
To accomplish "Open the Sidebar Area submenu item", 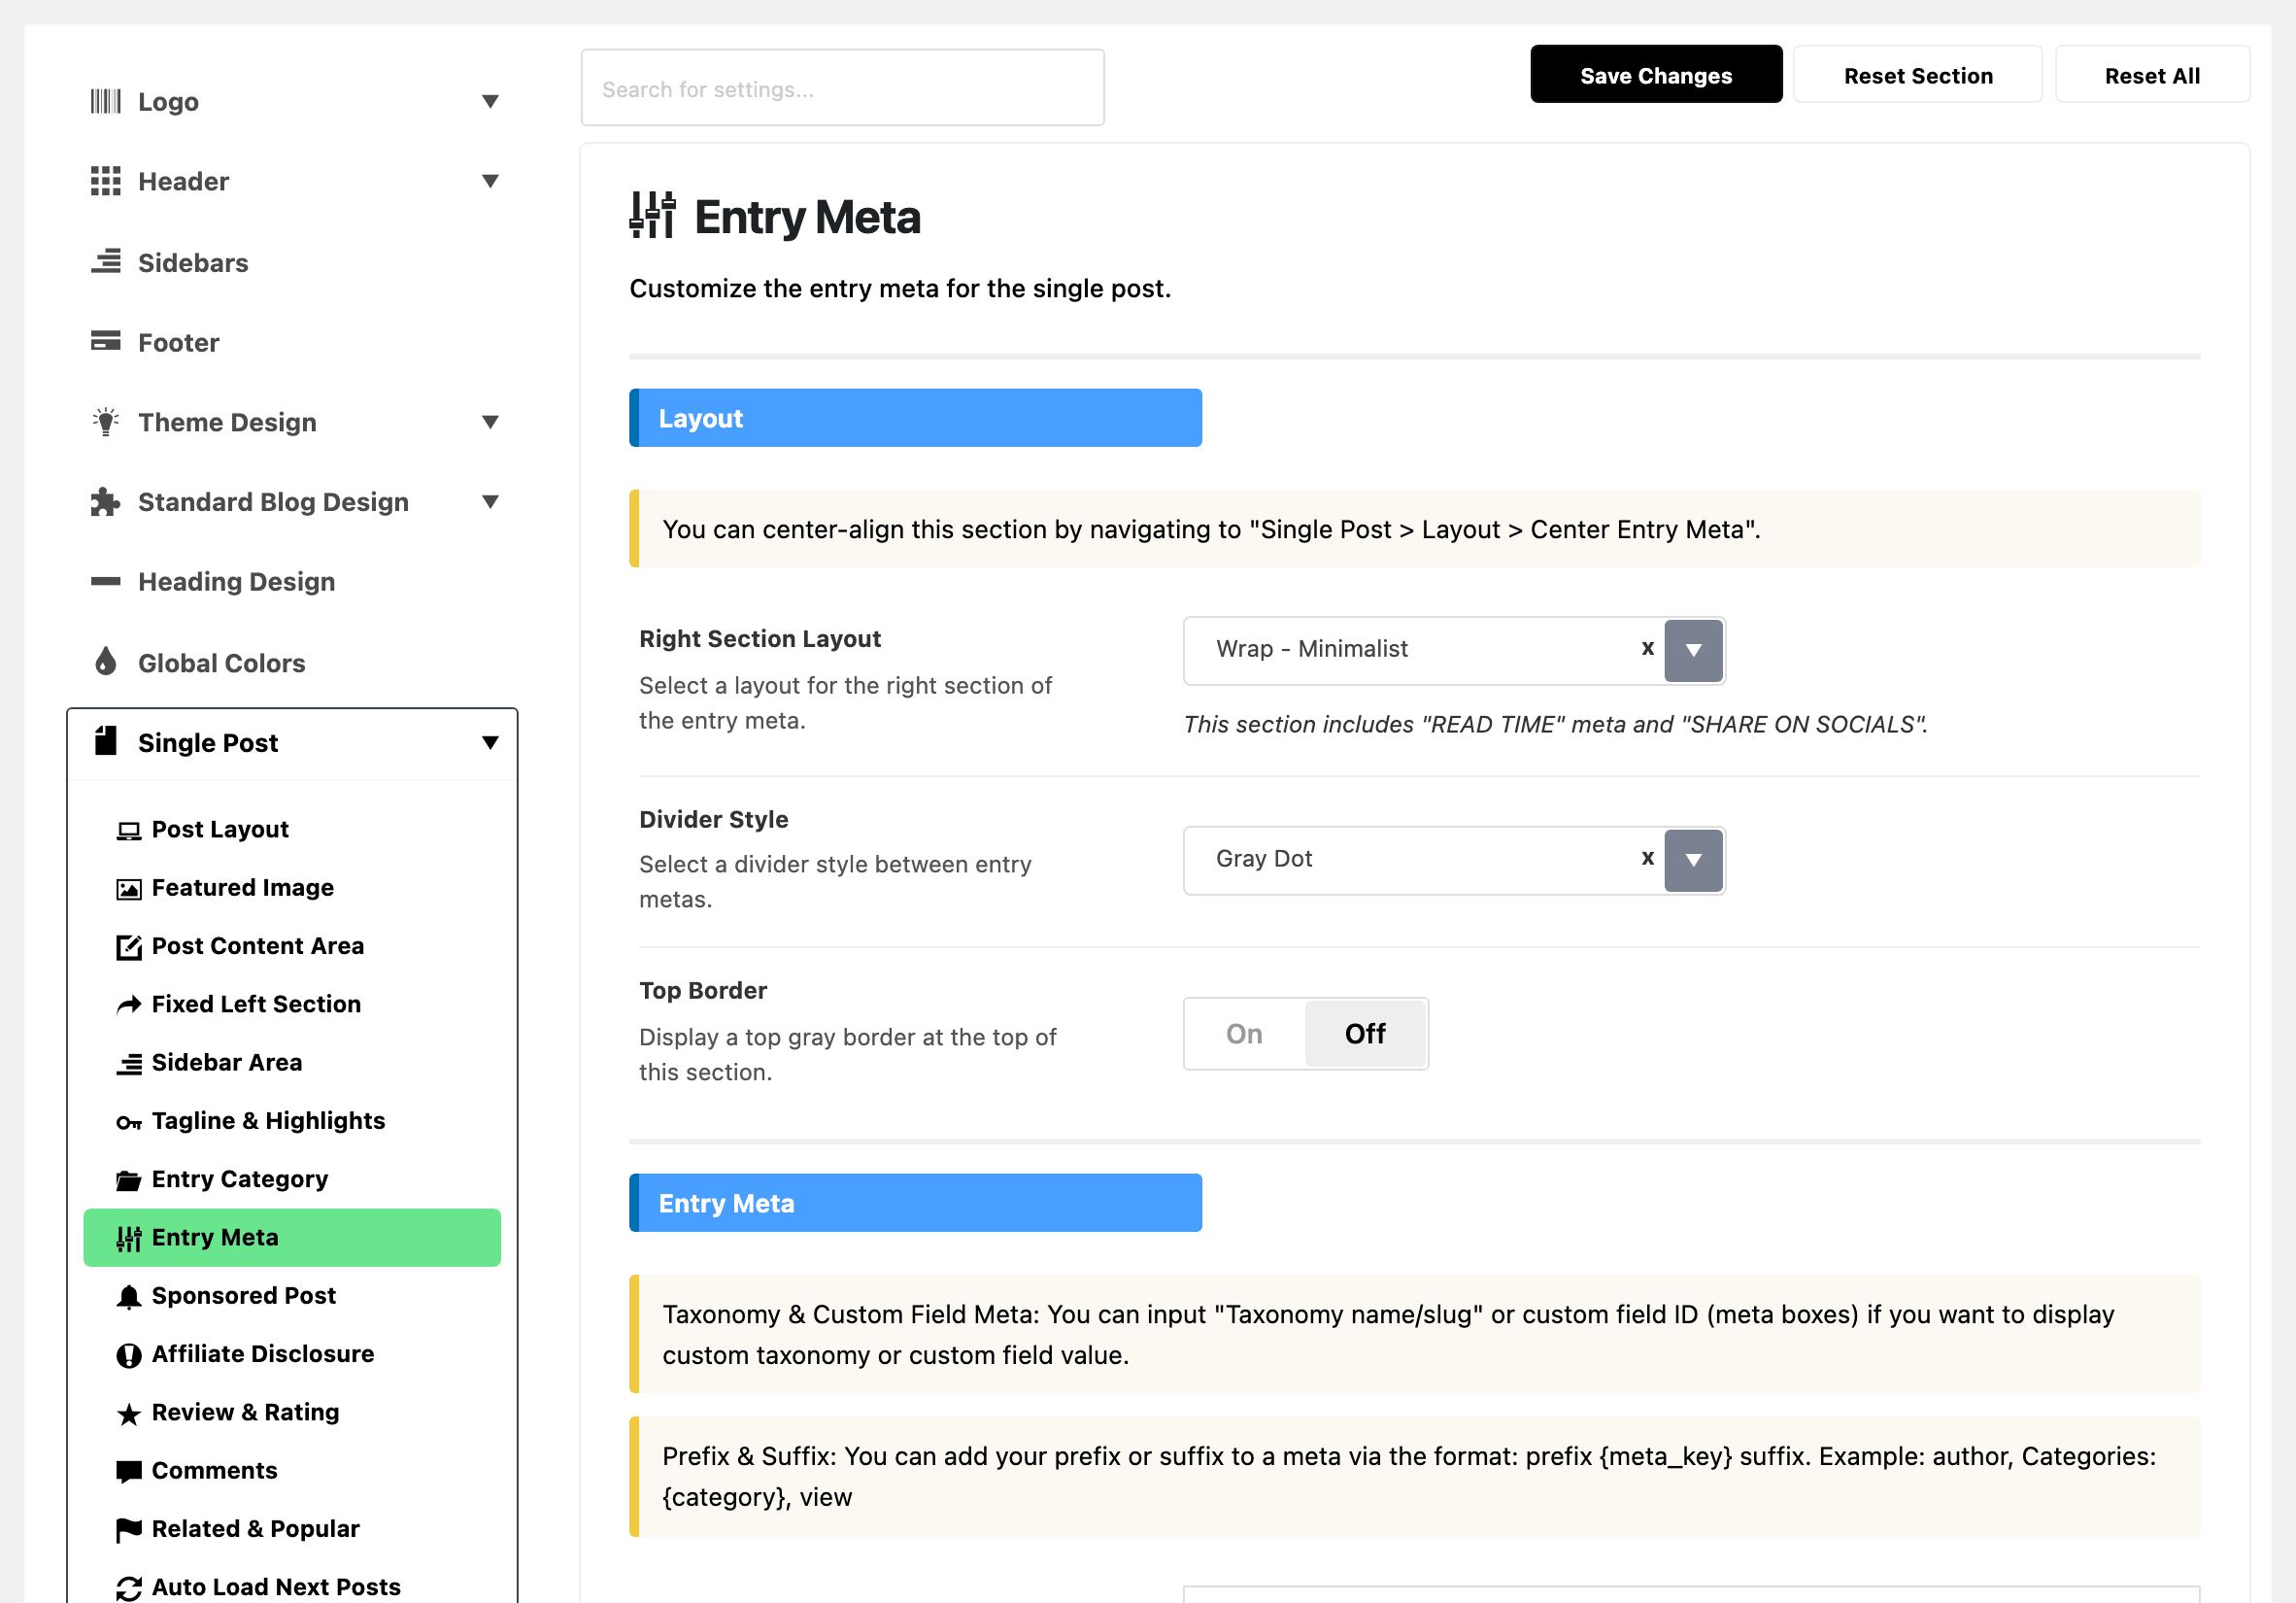I will pyautogui.click(x=226, y=1062).
